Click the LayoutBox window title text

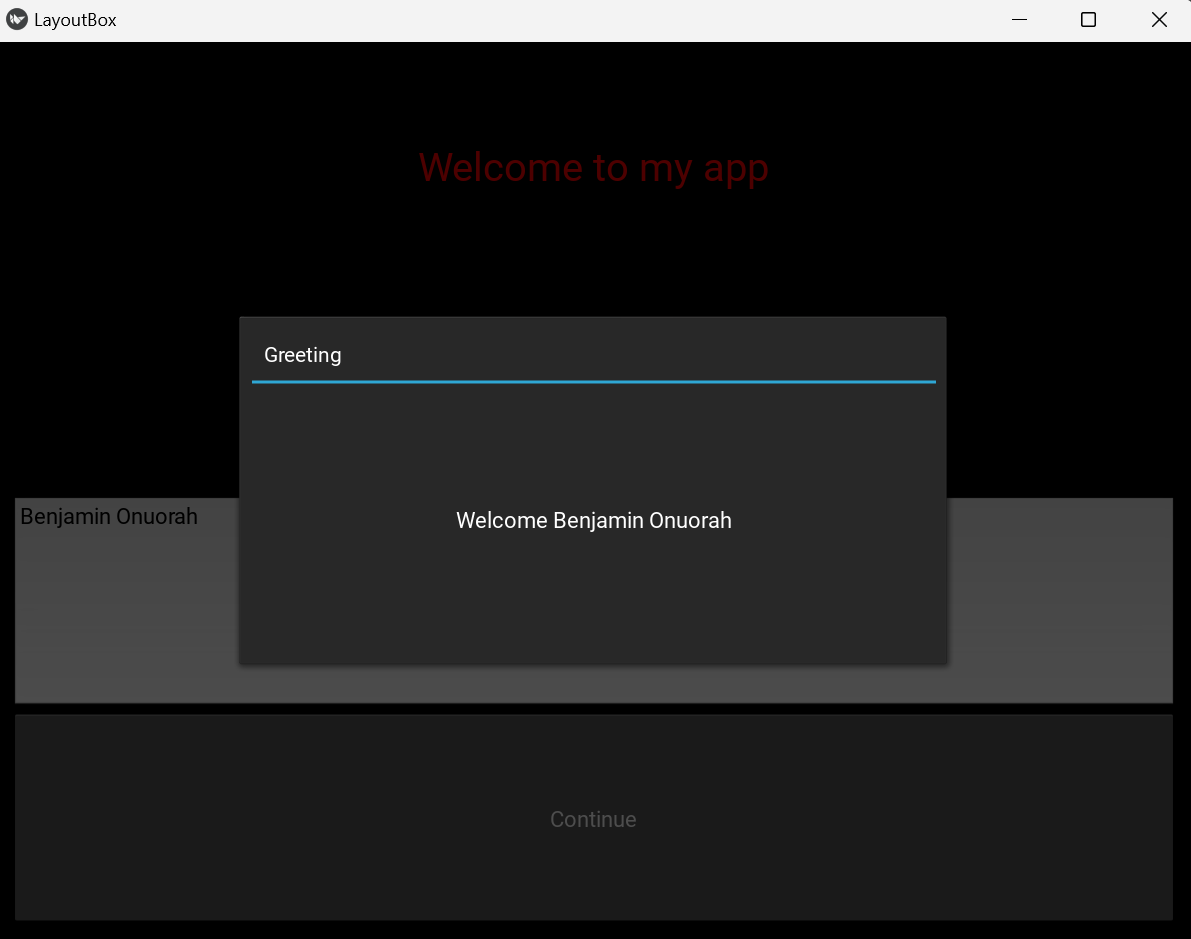point(75,20)
